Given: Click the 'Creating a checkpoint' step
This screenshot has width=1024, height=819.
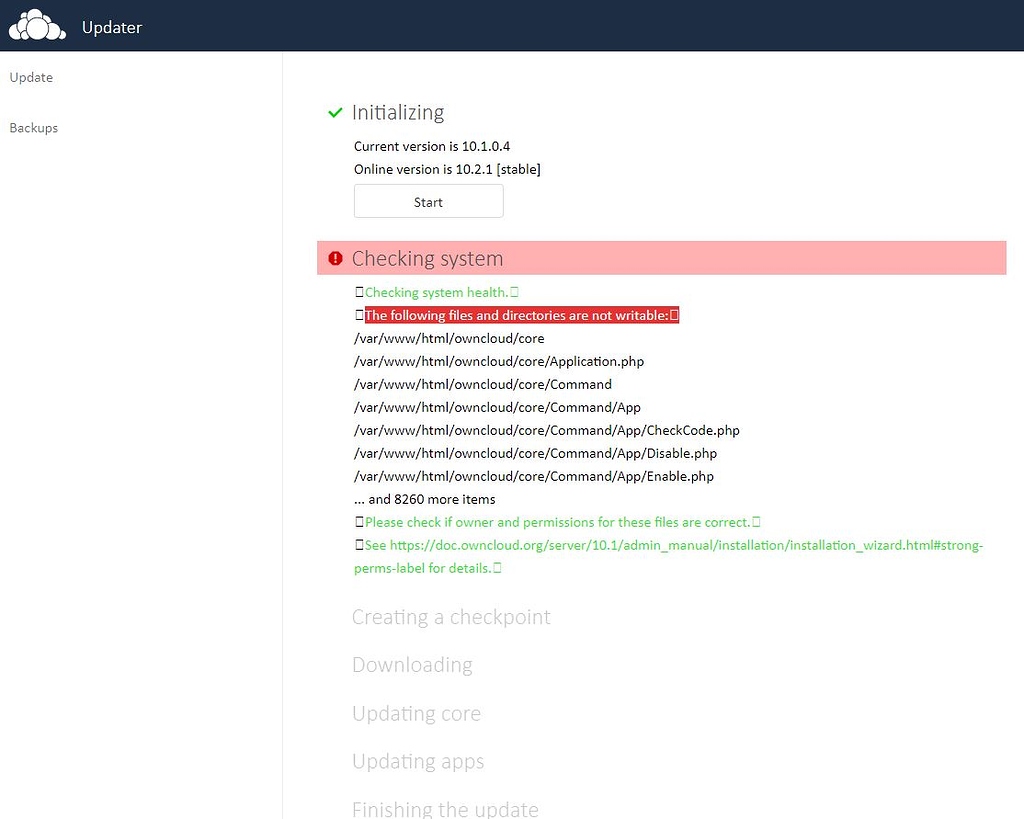Looking at the screenshot, I should [x=451, y=617].
